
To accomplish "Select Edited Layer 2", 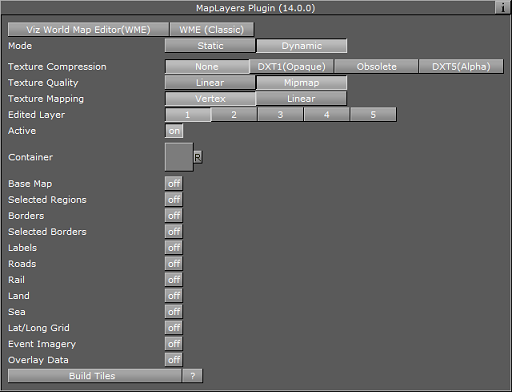I will 234,115.
